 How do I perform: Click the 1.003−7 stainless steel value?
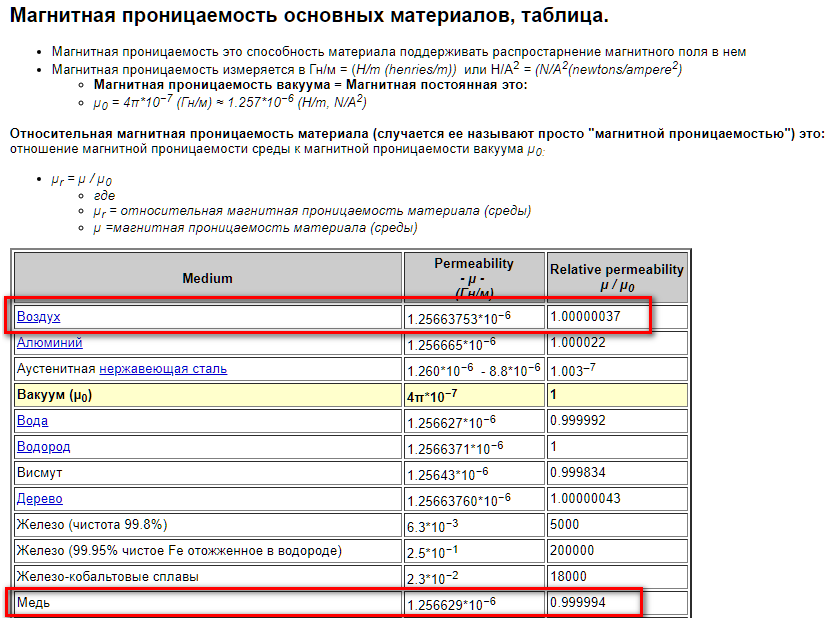click(x=573, y=369)
